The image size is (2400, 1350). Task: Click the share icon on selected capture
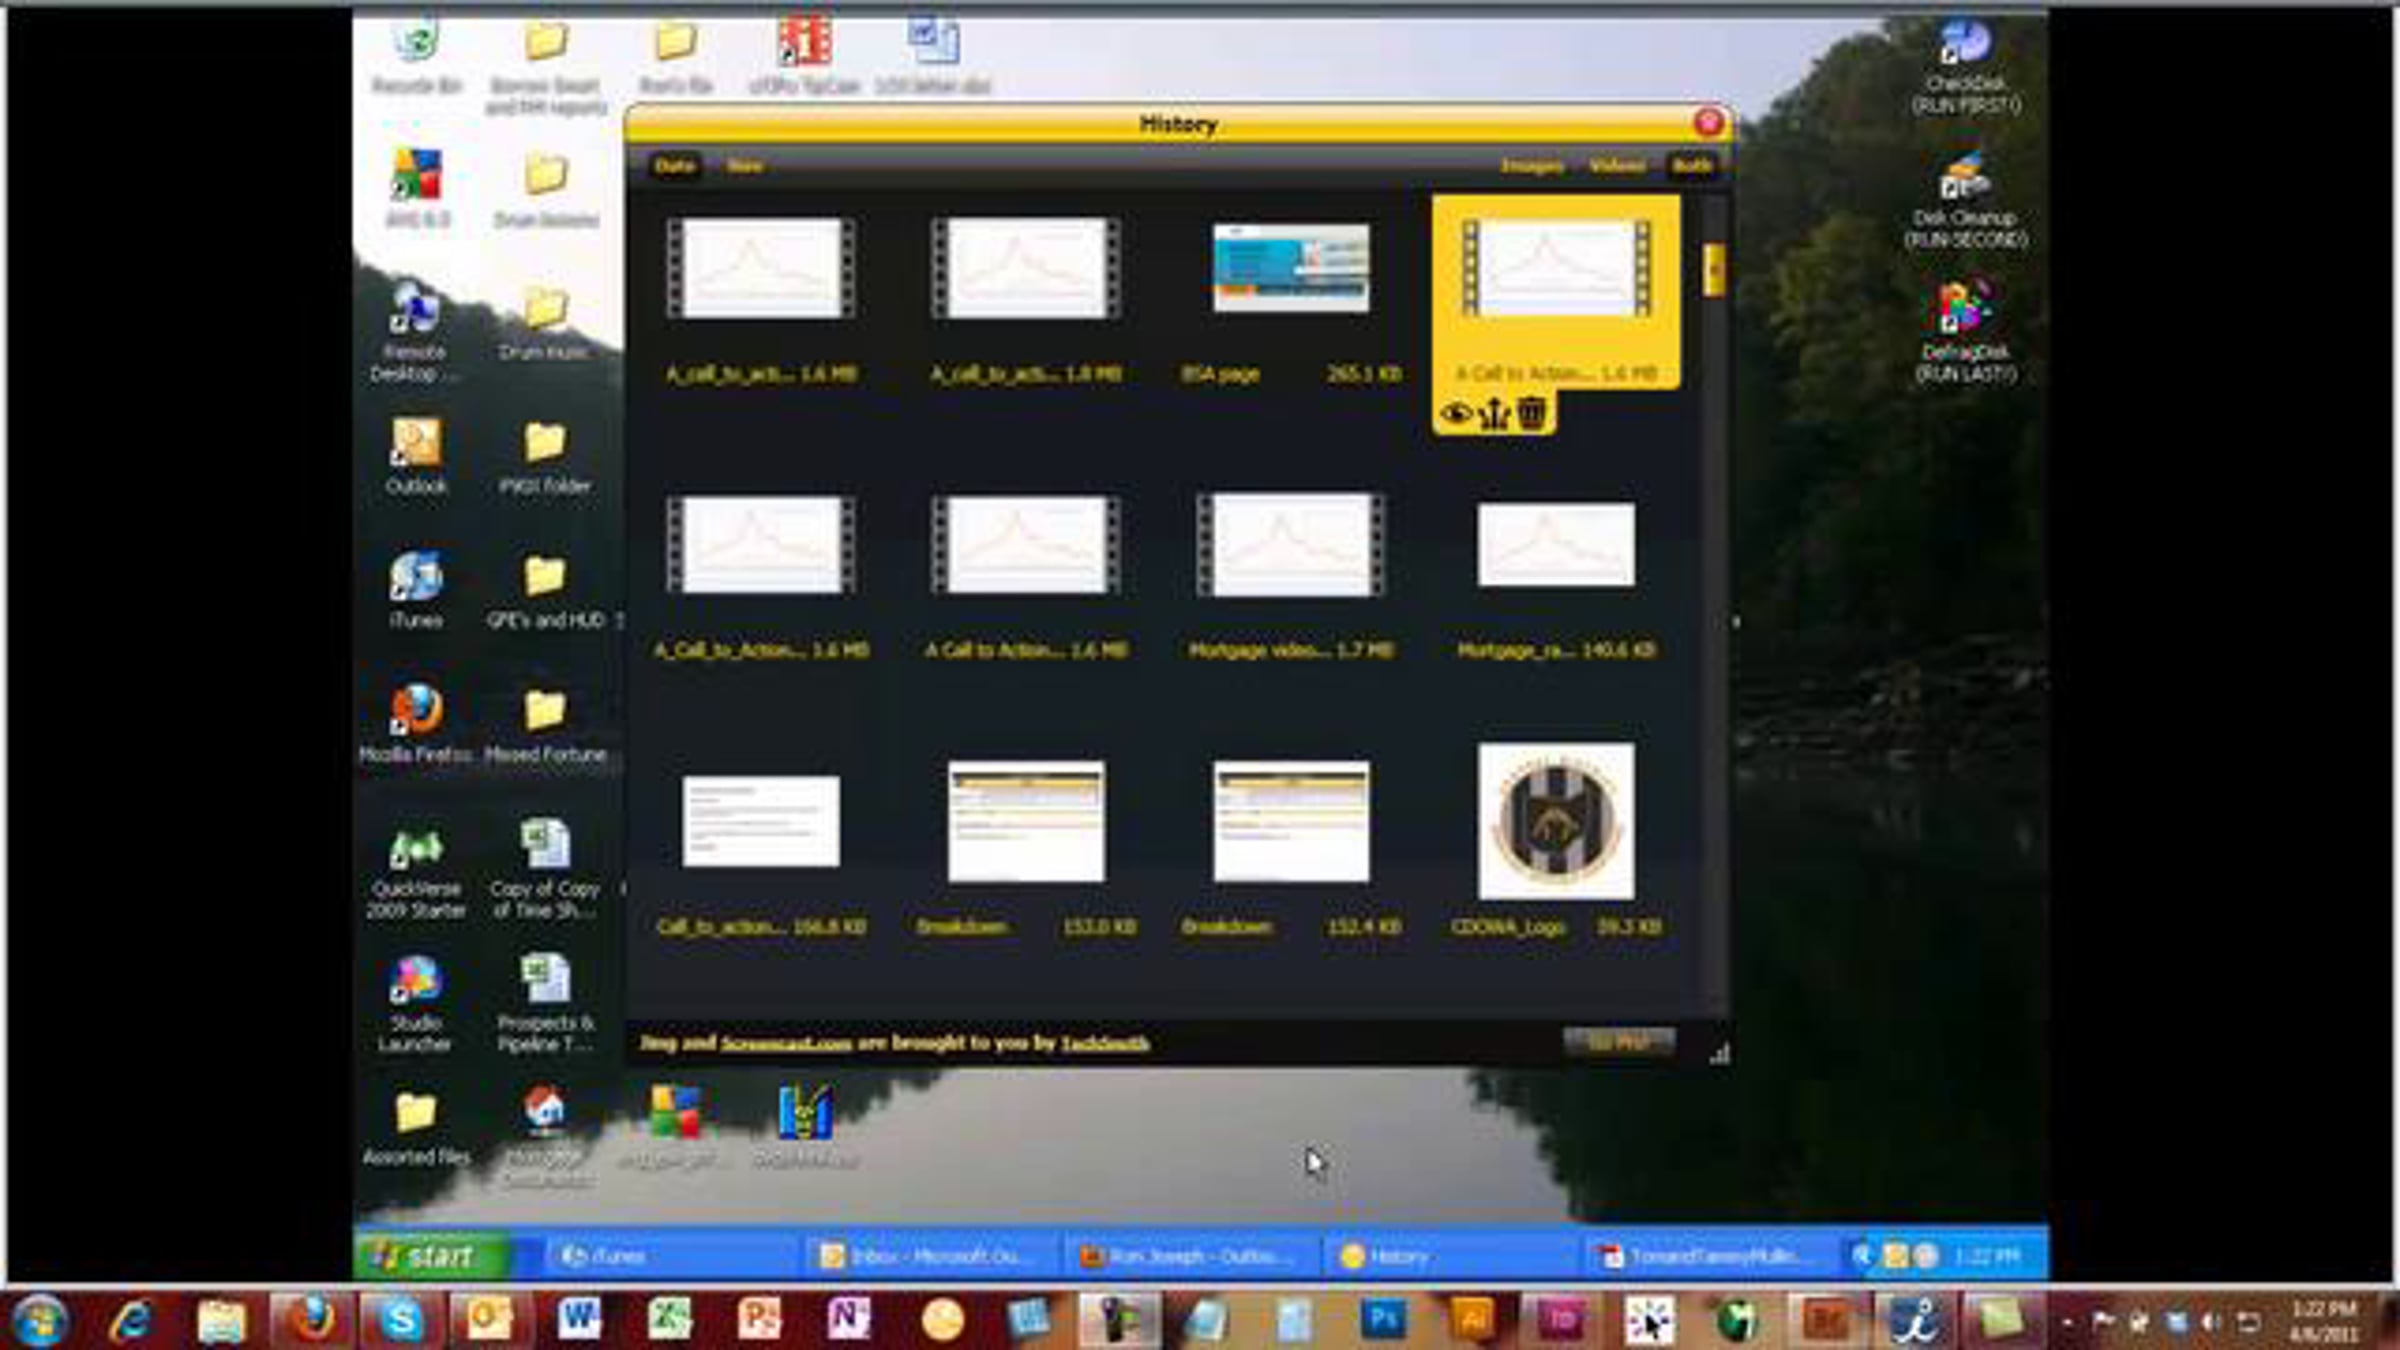(x=1494, y=413)
